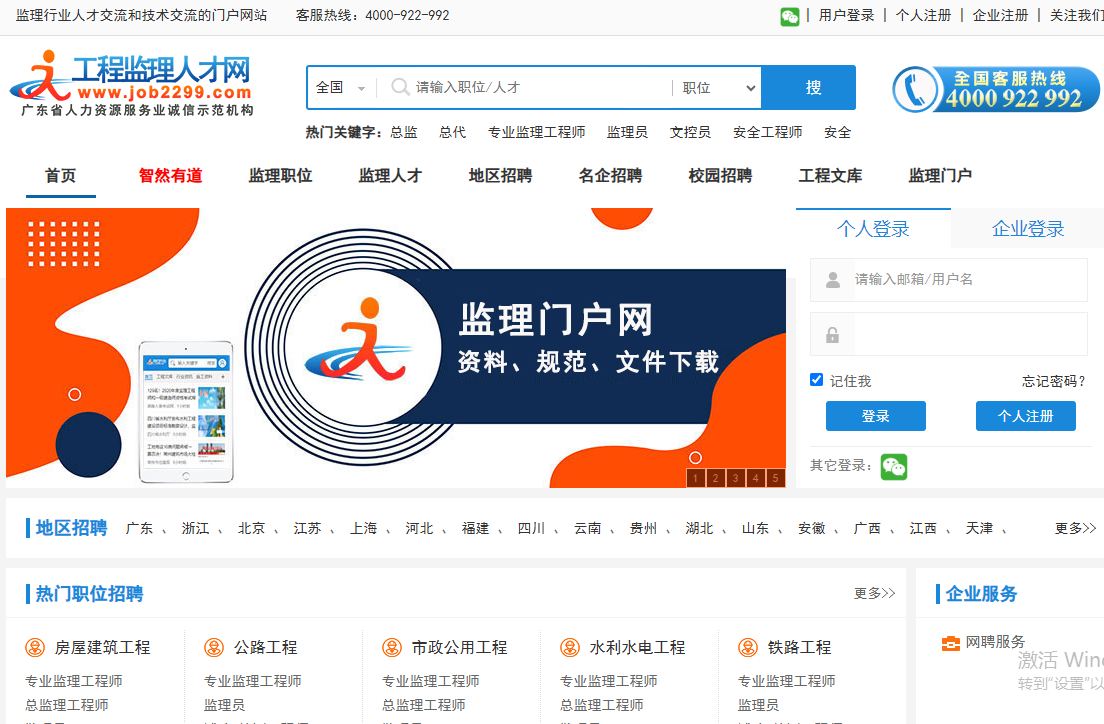1104x724 pixels.
Task: Uncheck the 记住我 remember-me checkbox
Action: (816, 380)
